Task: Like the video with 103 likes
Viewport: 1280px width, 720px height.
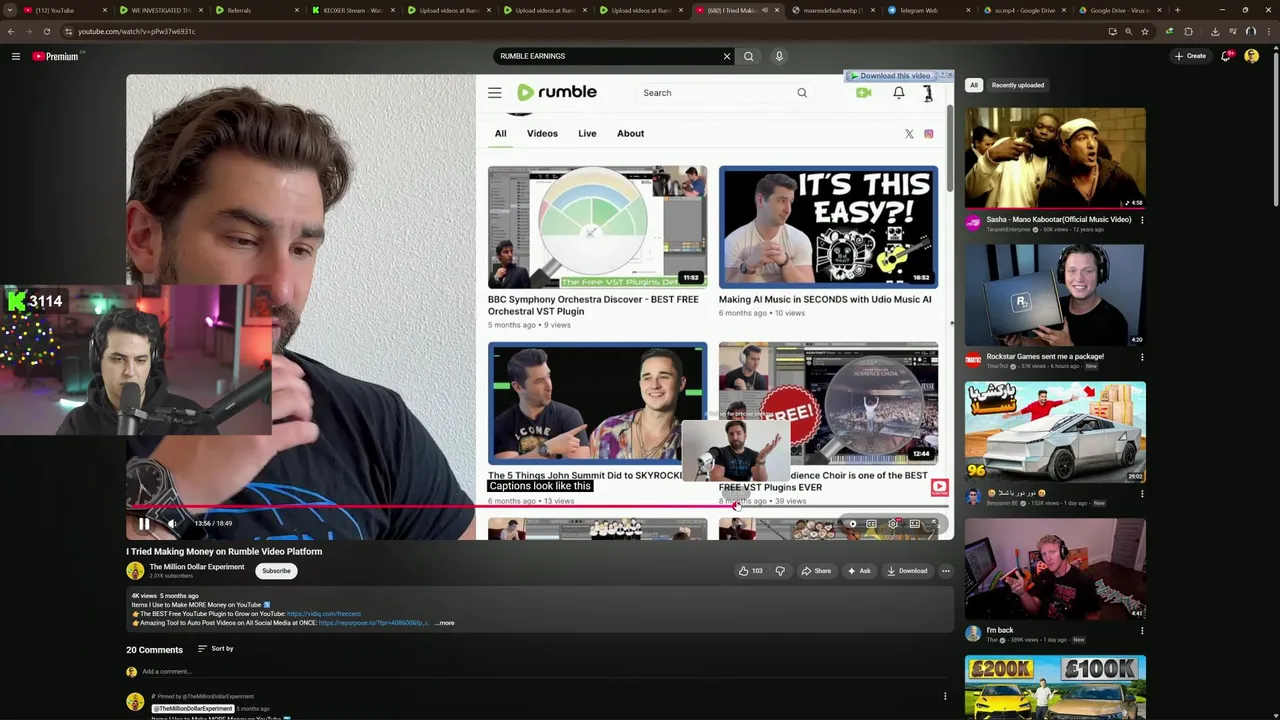Action: coord(751,571)
